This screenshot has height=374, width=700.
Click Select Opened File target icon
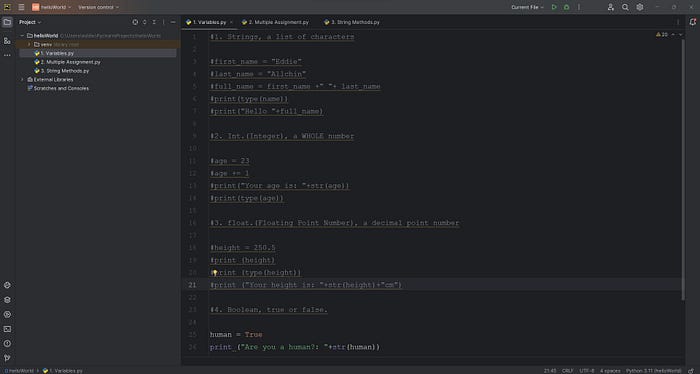point(135,22)
